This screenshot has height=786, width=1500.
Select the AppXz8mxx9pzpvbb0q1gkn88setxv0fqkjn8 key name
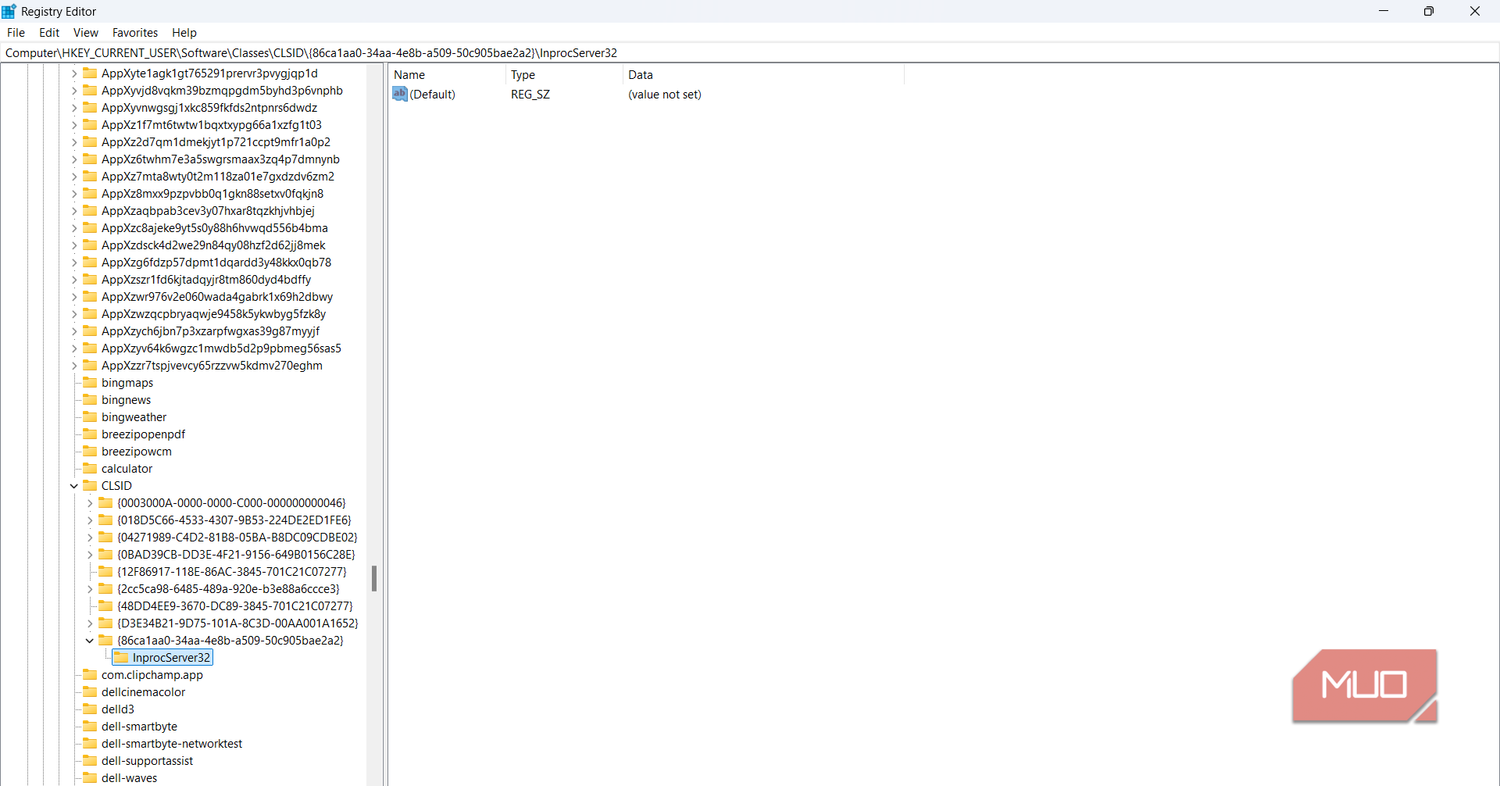(212, 193)
